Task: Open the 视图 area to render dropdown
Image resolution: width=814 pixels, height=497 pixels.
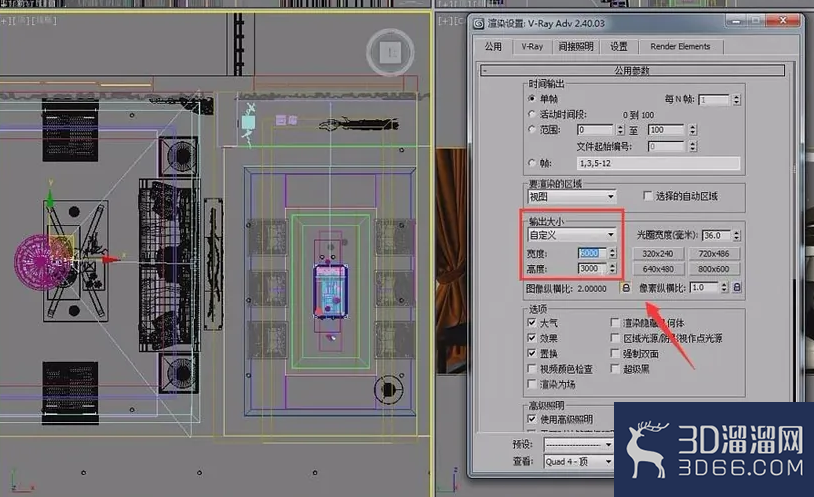Action: (x=572, y=196)
